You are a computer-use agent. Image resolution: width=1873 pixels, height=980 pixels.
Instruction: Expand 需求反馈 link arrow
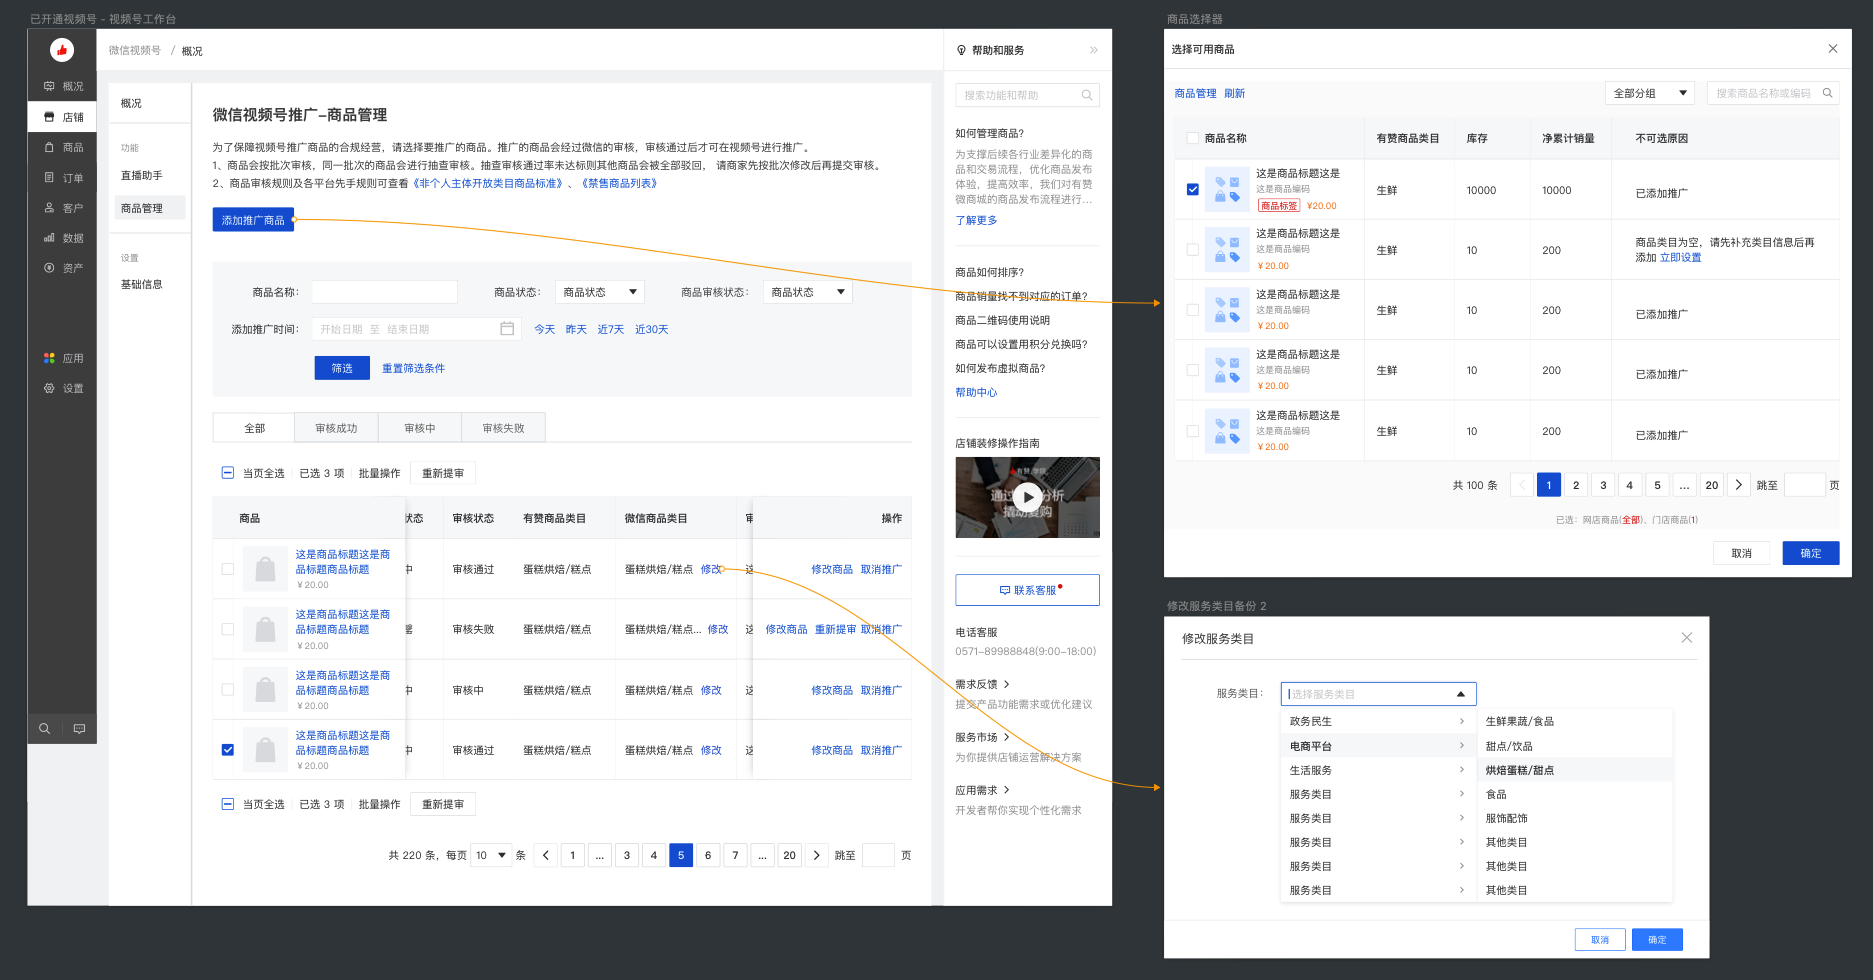click(x=1006, y=684)
